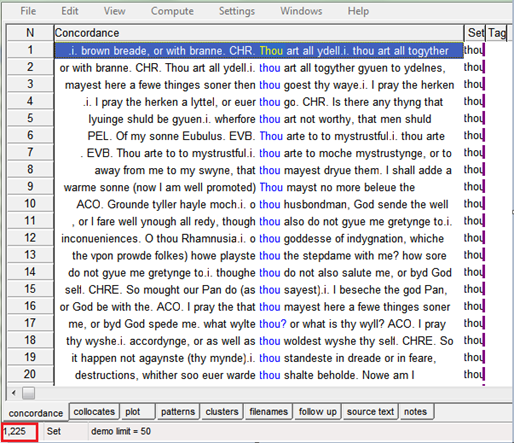Click the 1,225 entry count in status bar
Image resolution: width=514 pixels, height=443 pixels.
click(19, 432)
